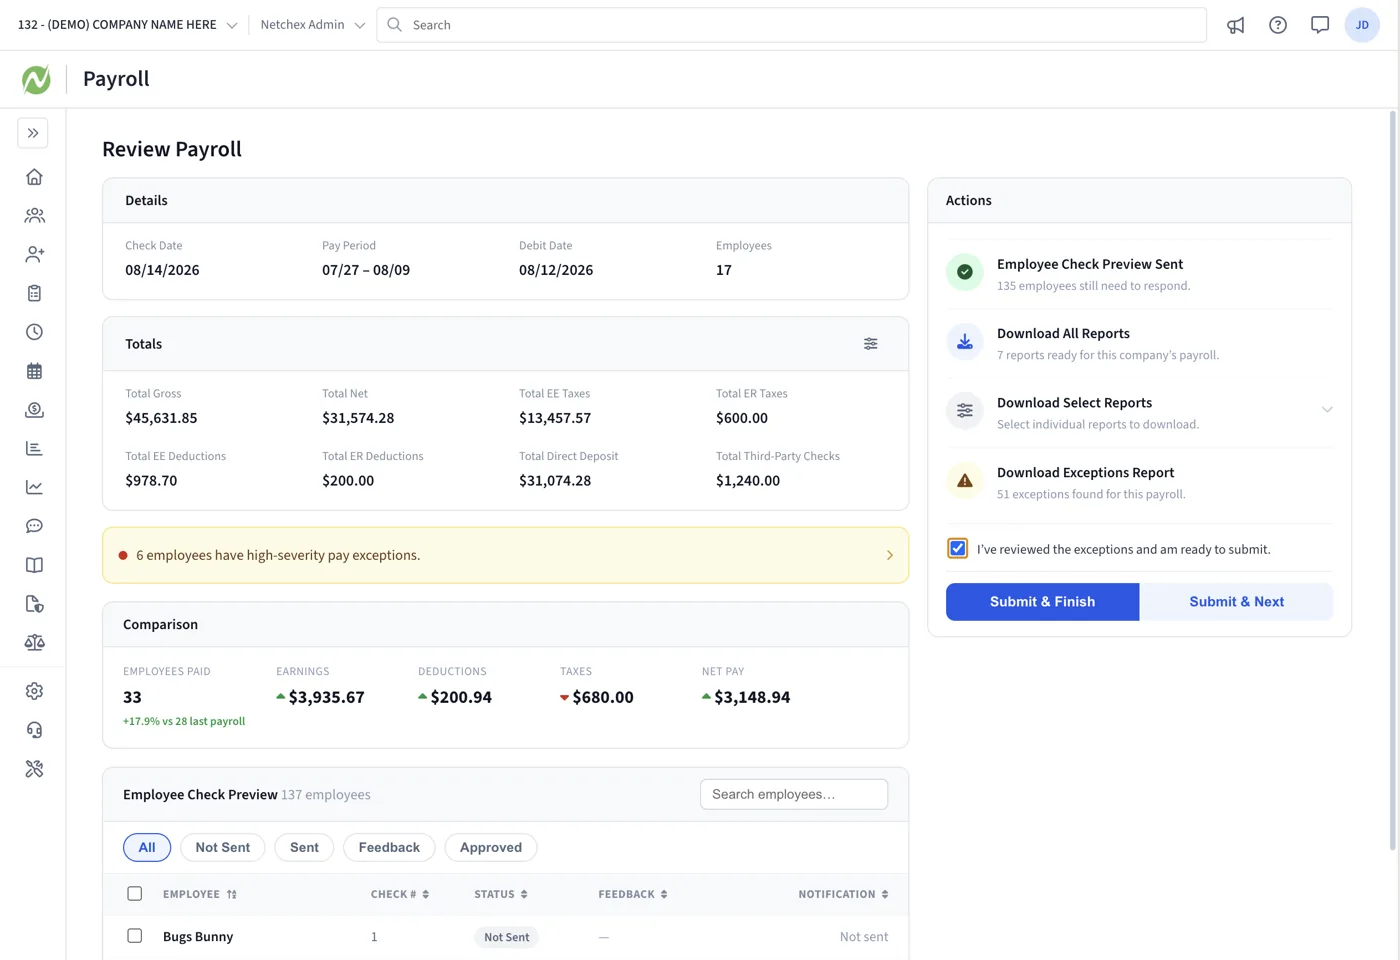Open the company name dropdown
1400x960 pixels.
(127, 25)
